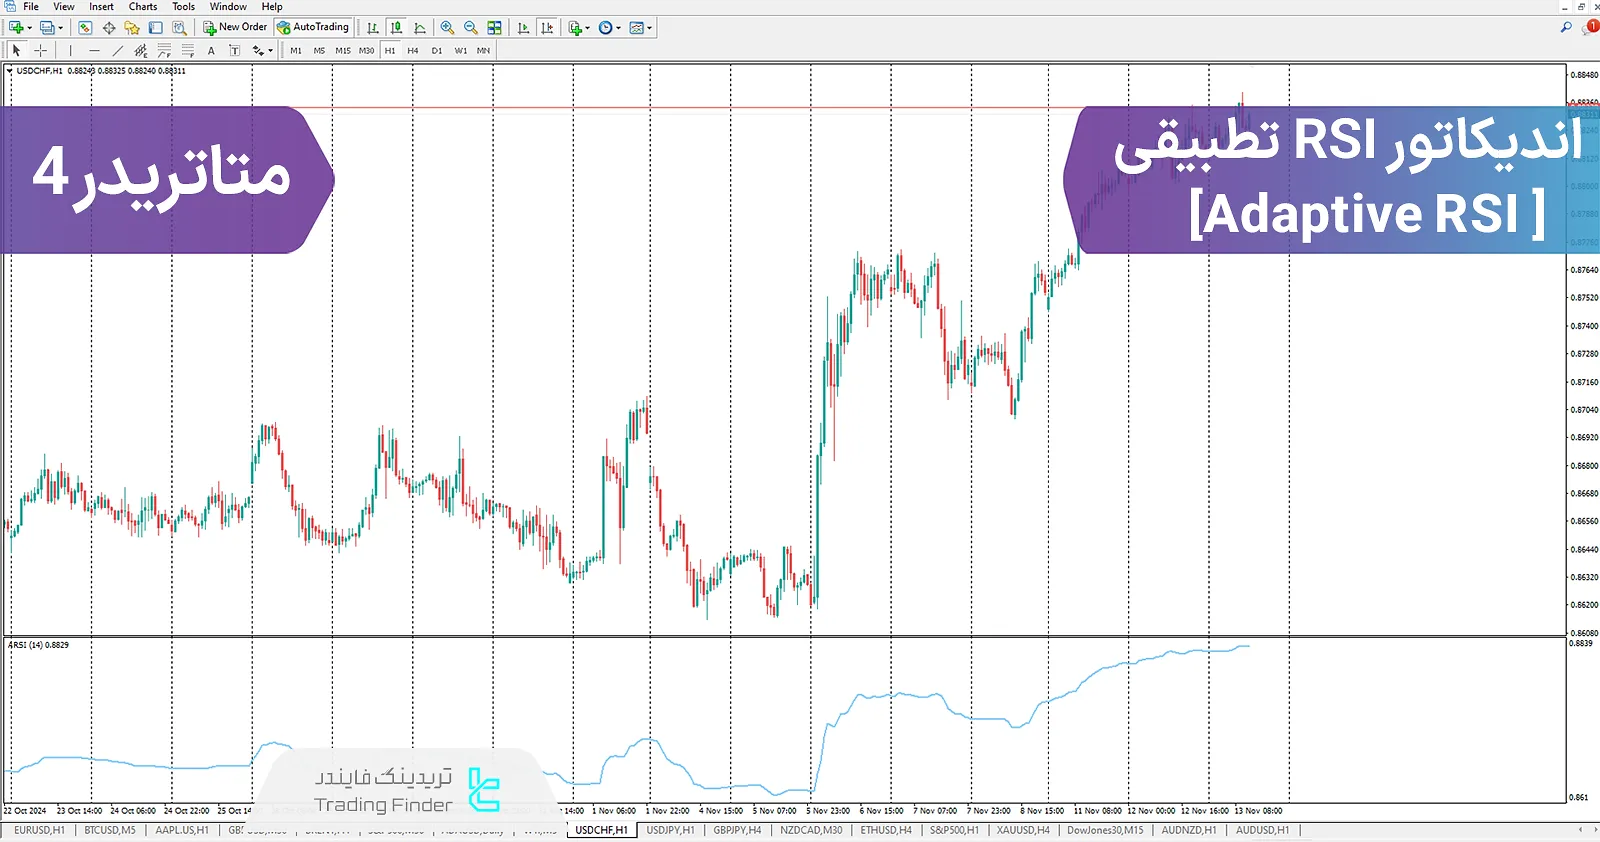
Task: Open the Profiles icon in toolbar
Action: click(x=47, y=28)
